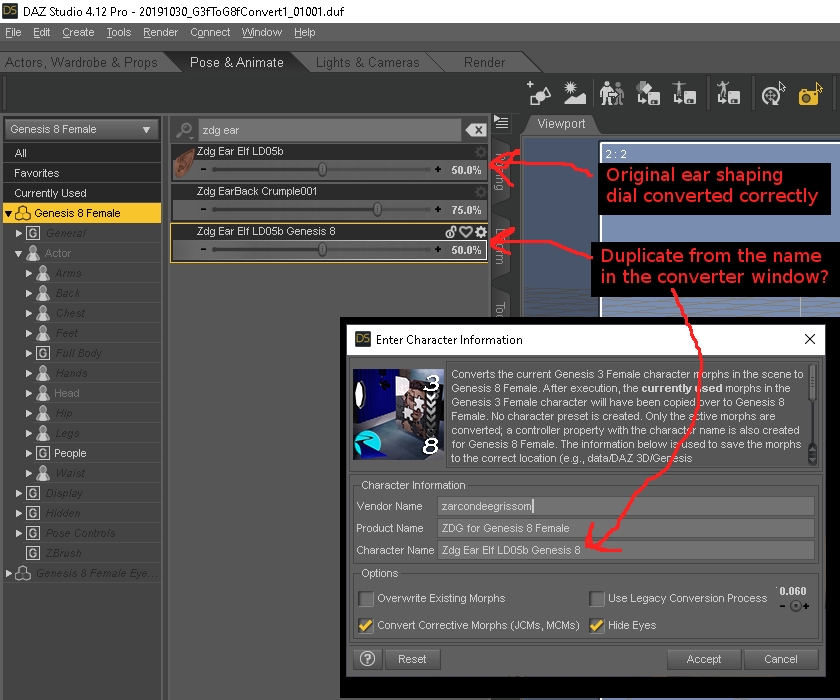Viewport: 840px width, 700px height.
Task: Click the Vendor Name input field
Action: [x=626, y=506]
